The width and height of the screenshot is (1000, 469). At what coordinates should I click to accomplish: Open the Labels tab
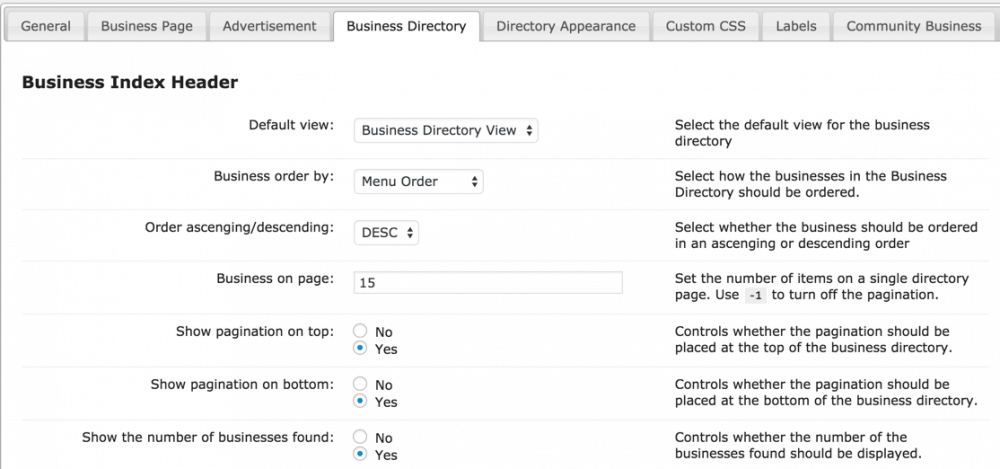(x=795, y=26)
